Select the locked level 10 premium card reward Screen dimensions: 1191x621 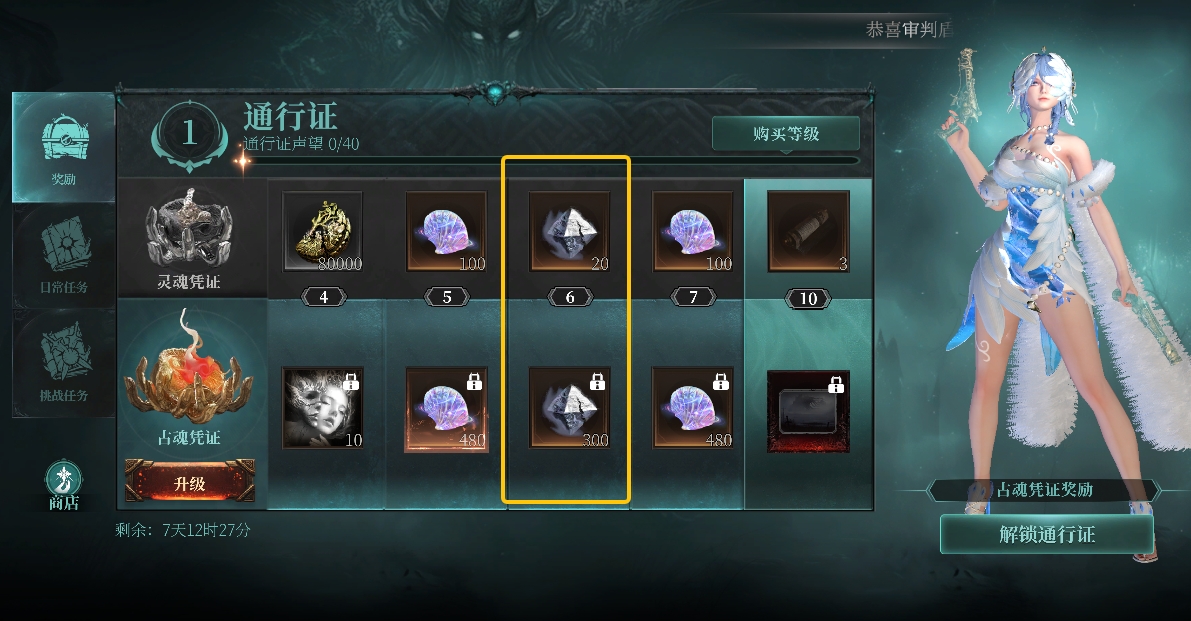[808, 411]
